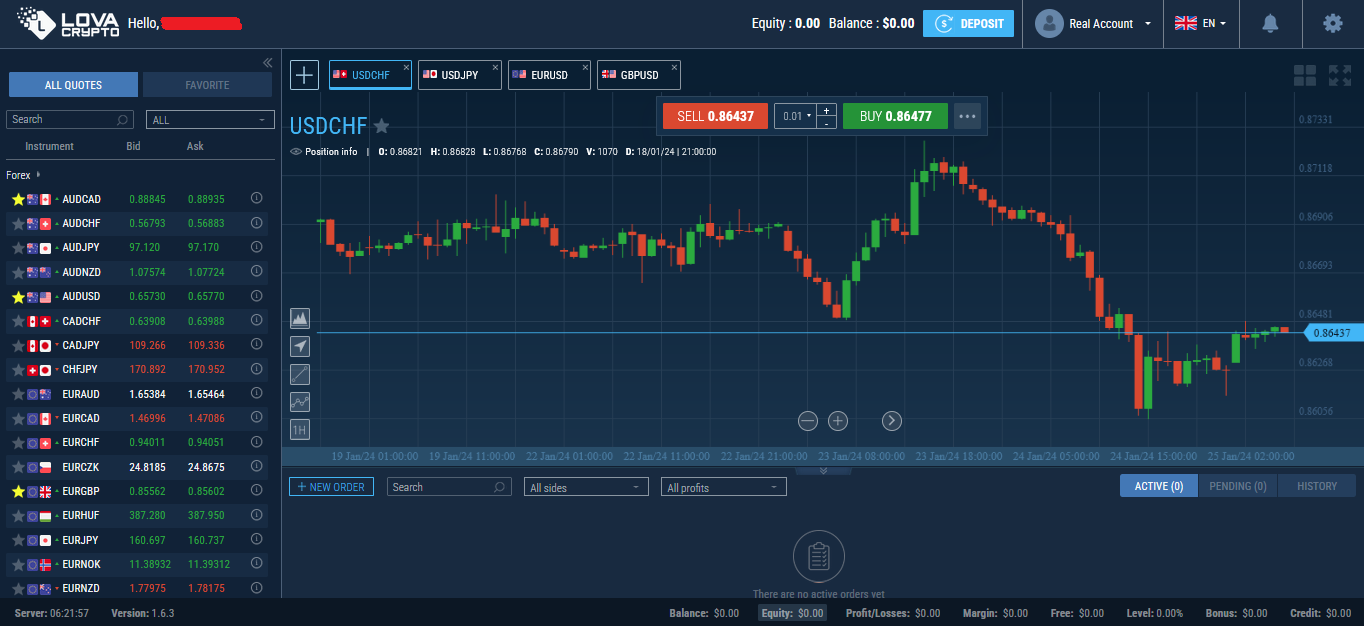
Task: Select the chart type area icon
Action: pos(299,318)
